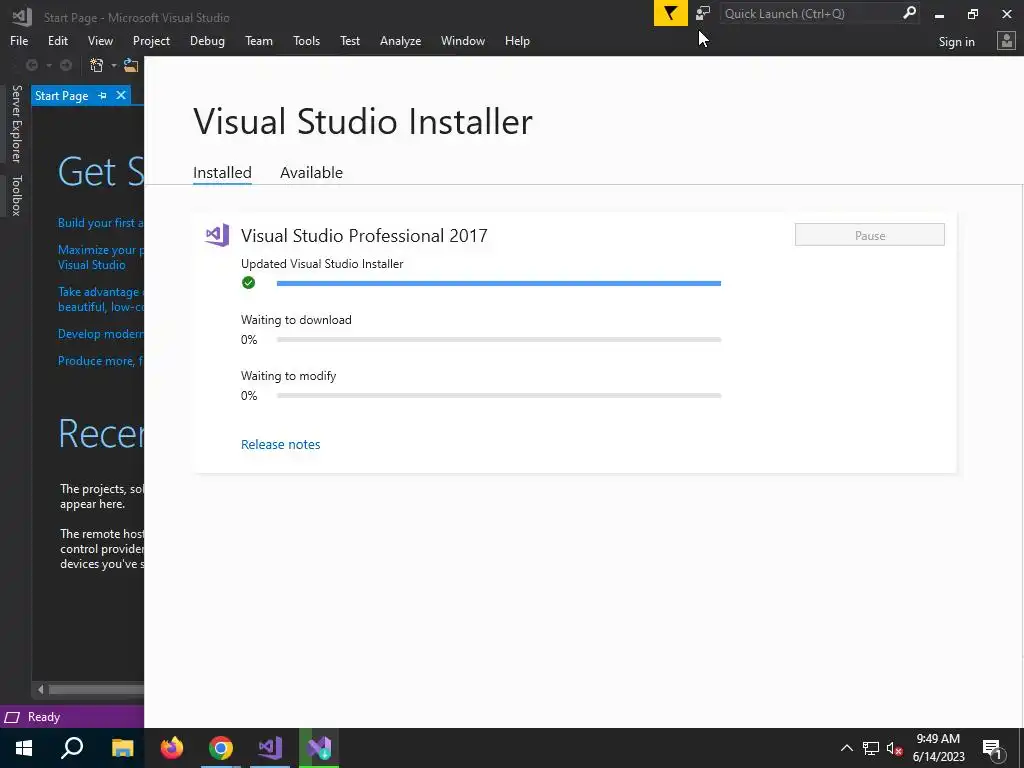The width and height of the screenshot is (1024, 768).
Task: Open the notifications flag icon
Action: pos(670,13)
